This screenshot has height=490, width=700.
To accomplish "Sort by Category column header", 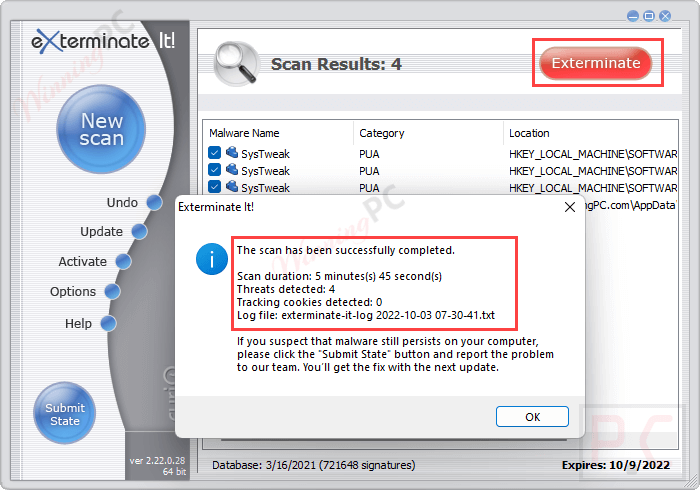I will (382, 133).
